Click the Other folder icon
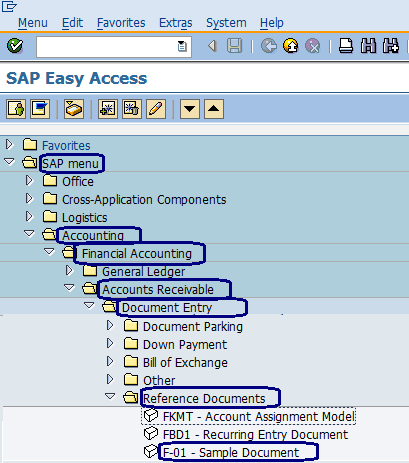Viewport: 409px width, 463px height. [131, 379]
